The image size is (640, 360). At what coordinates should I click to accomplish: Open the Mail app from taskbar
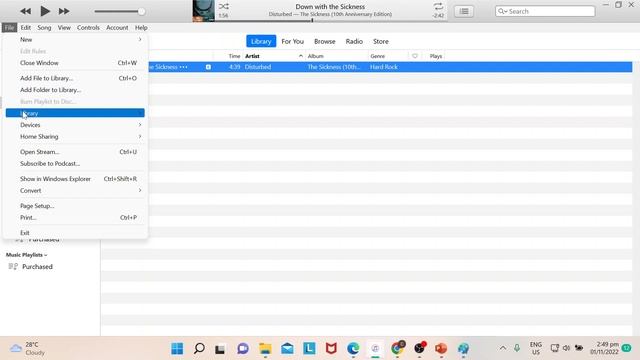[x=287, y=349]
